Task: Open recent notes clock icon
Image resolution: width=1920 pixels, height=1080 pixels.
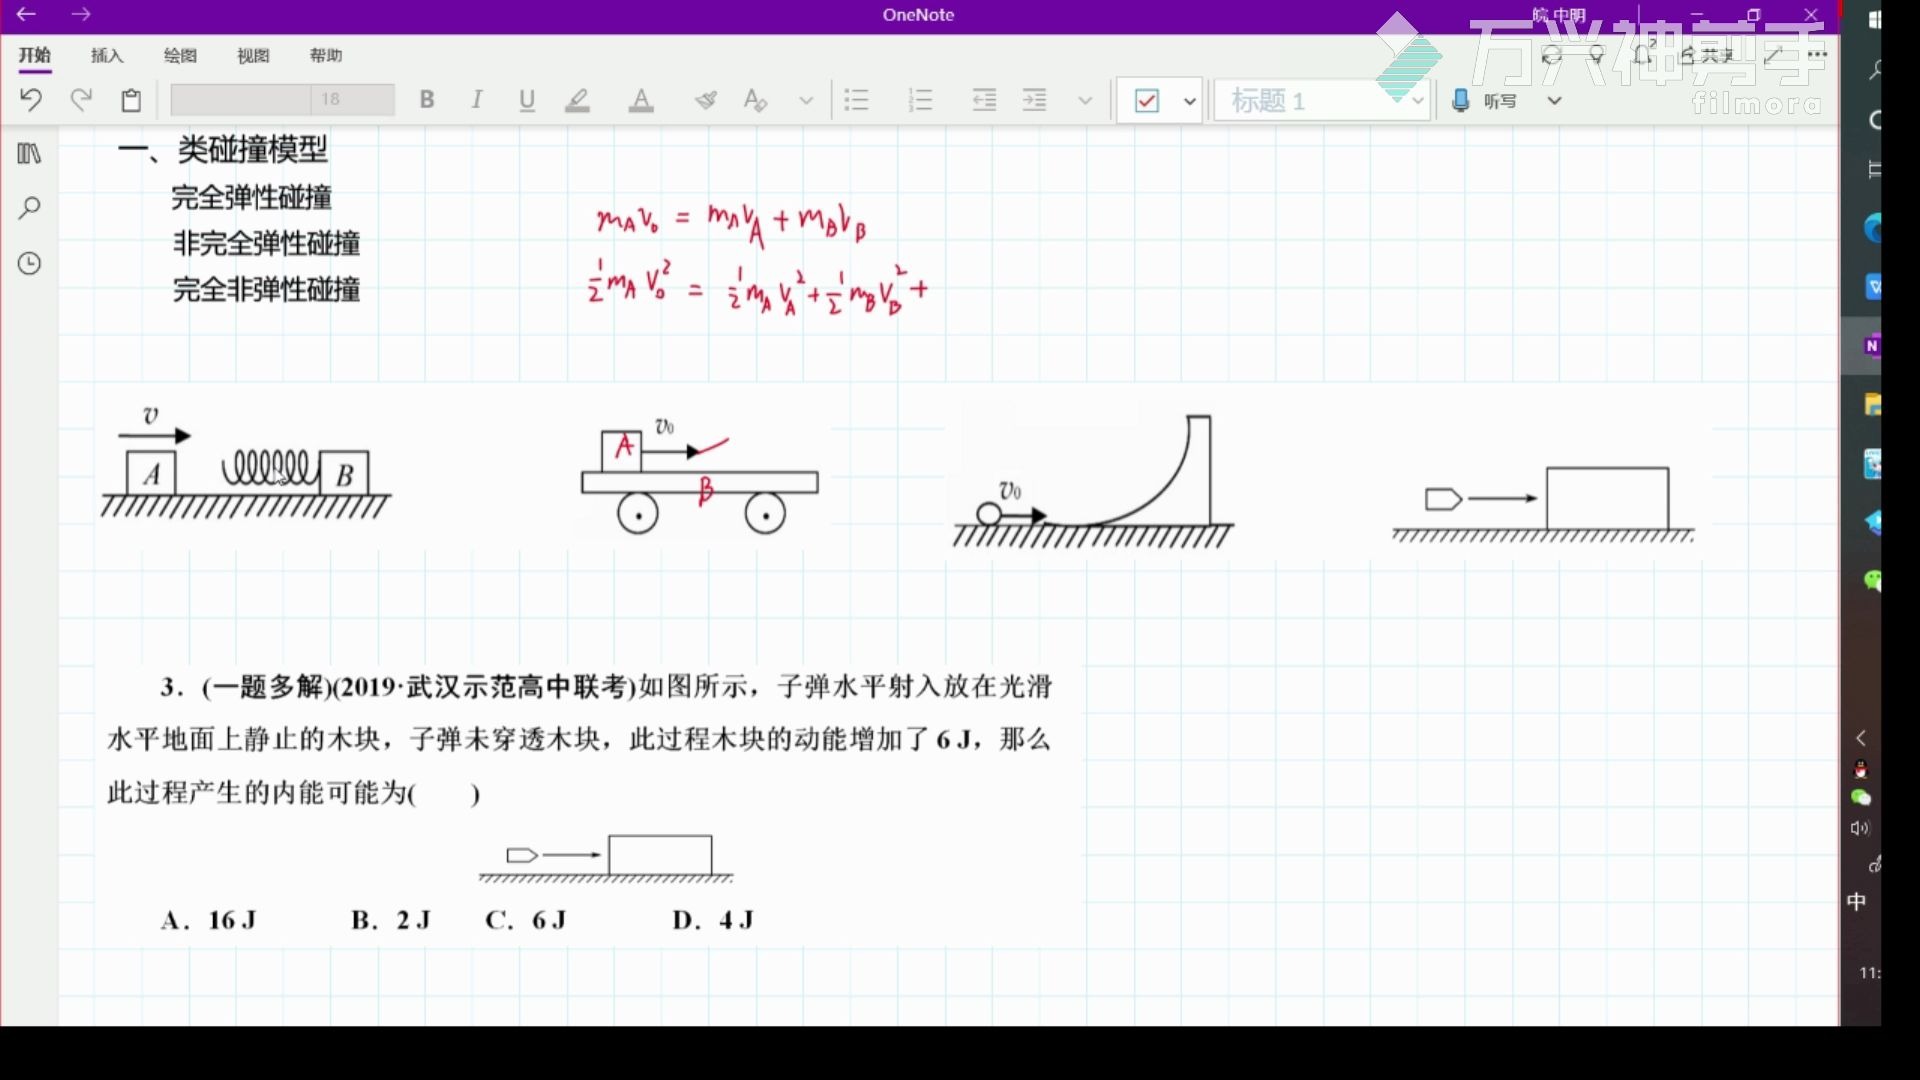Action: tap(30, 264)
